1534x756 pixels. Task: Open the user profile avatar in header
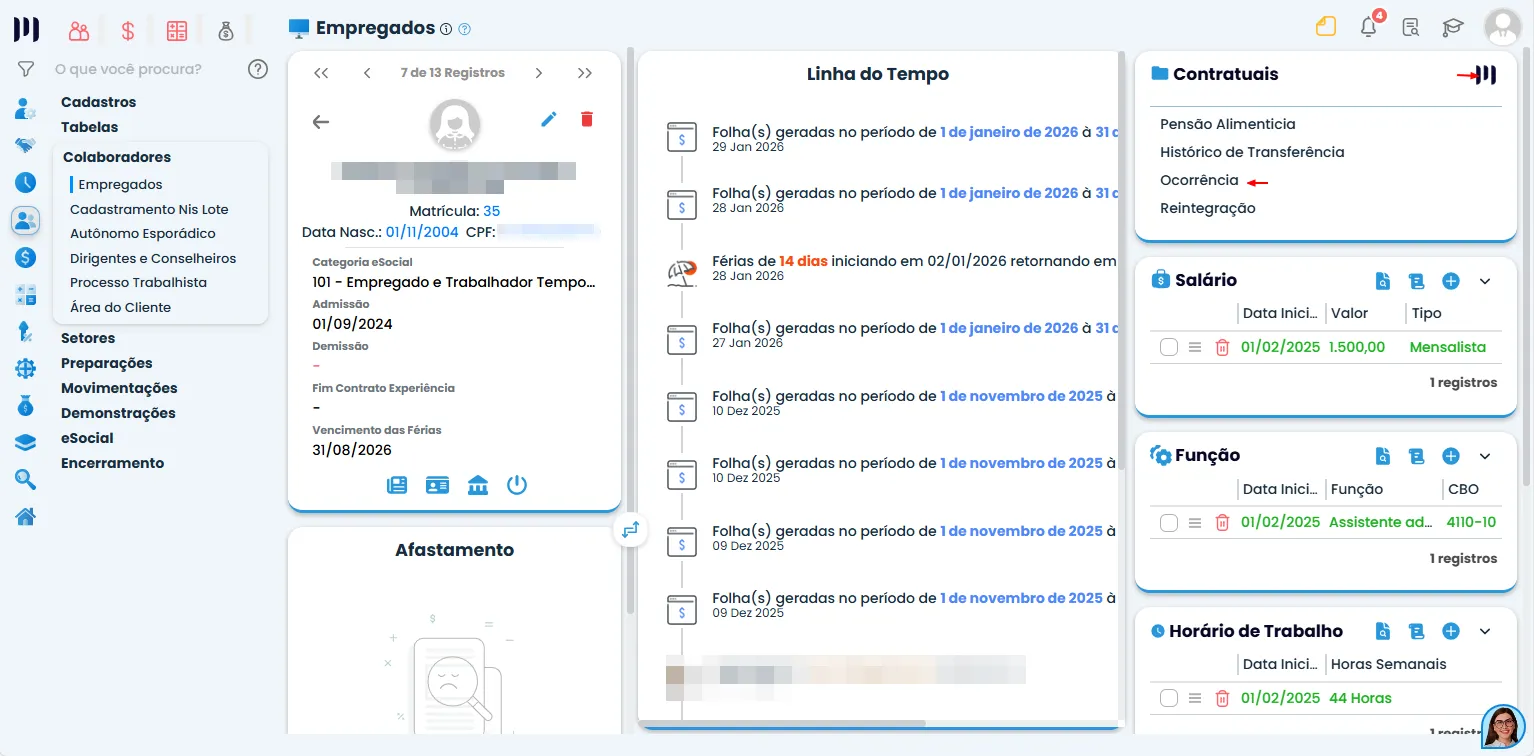point(1502,28)
